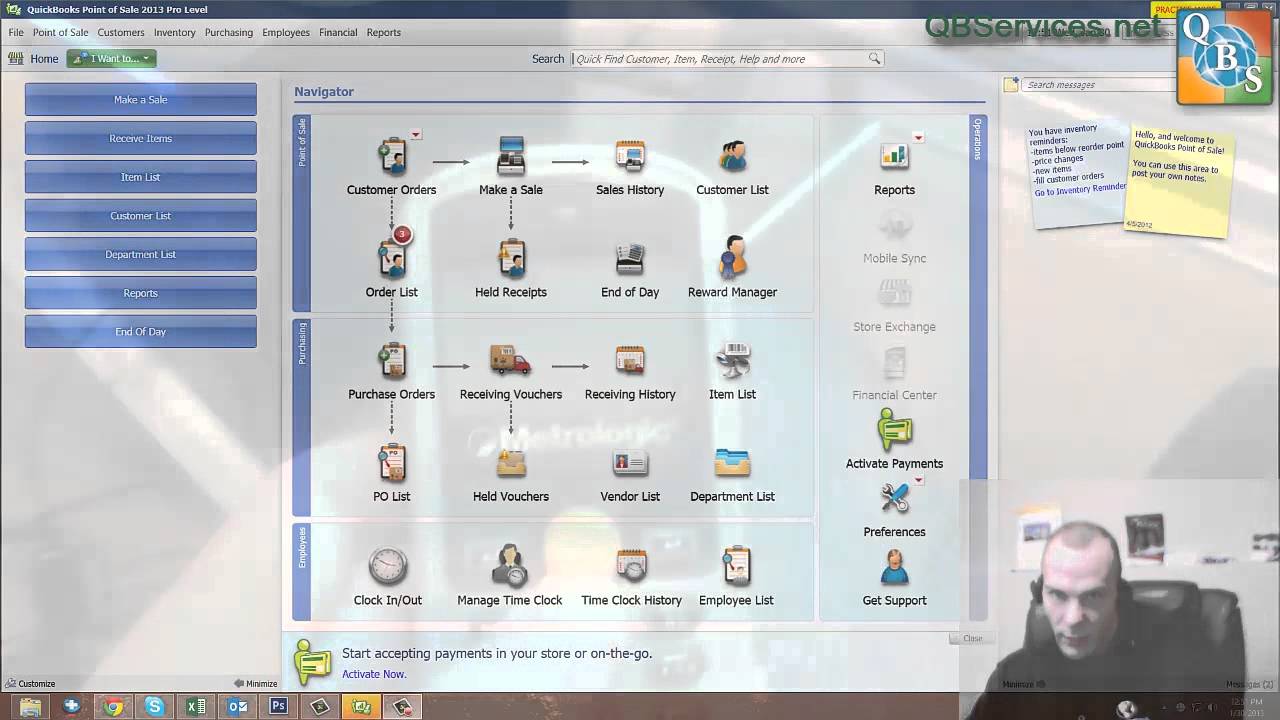The height and width of the screenshot is (720, 1280).
Task: Open the File menu
Action: [16, 32]
